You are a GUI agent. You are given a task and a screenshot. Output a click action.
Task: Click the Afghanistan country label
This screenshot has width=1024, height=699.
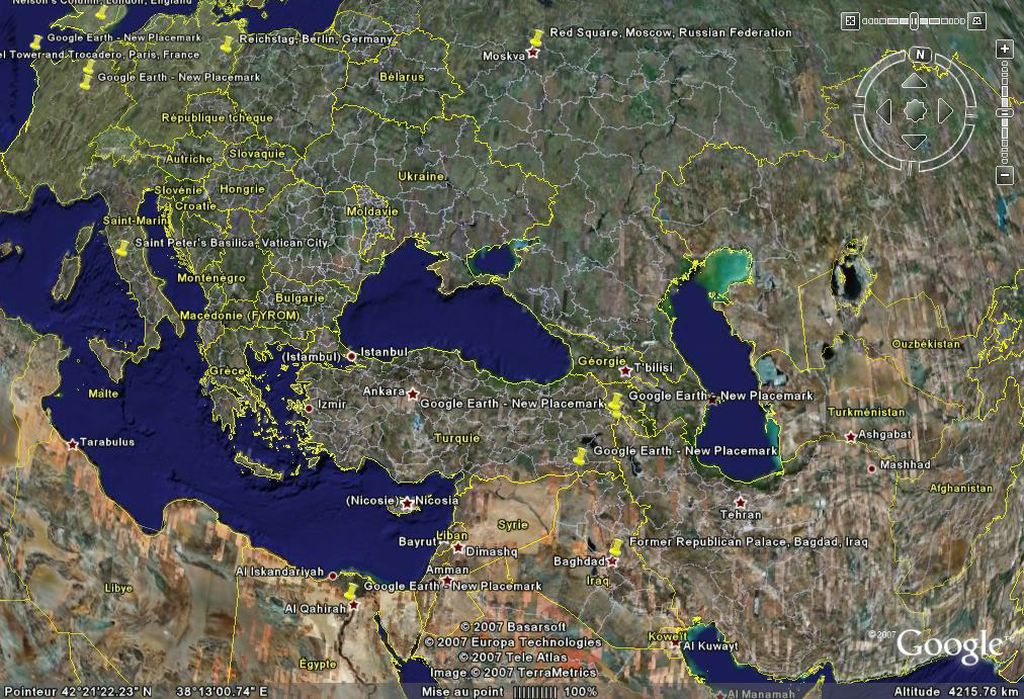point(961,488)
